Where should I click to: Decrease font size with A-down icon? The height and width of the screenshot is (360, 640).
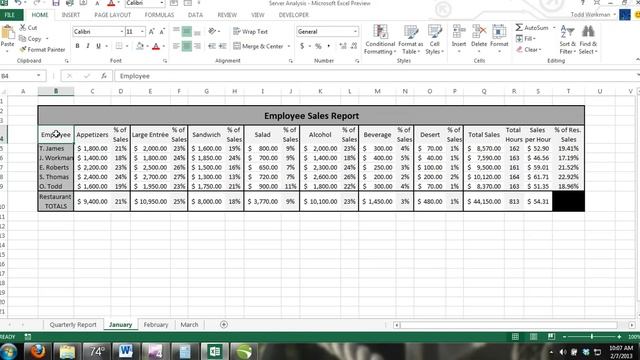point(162,31)
